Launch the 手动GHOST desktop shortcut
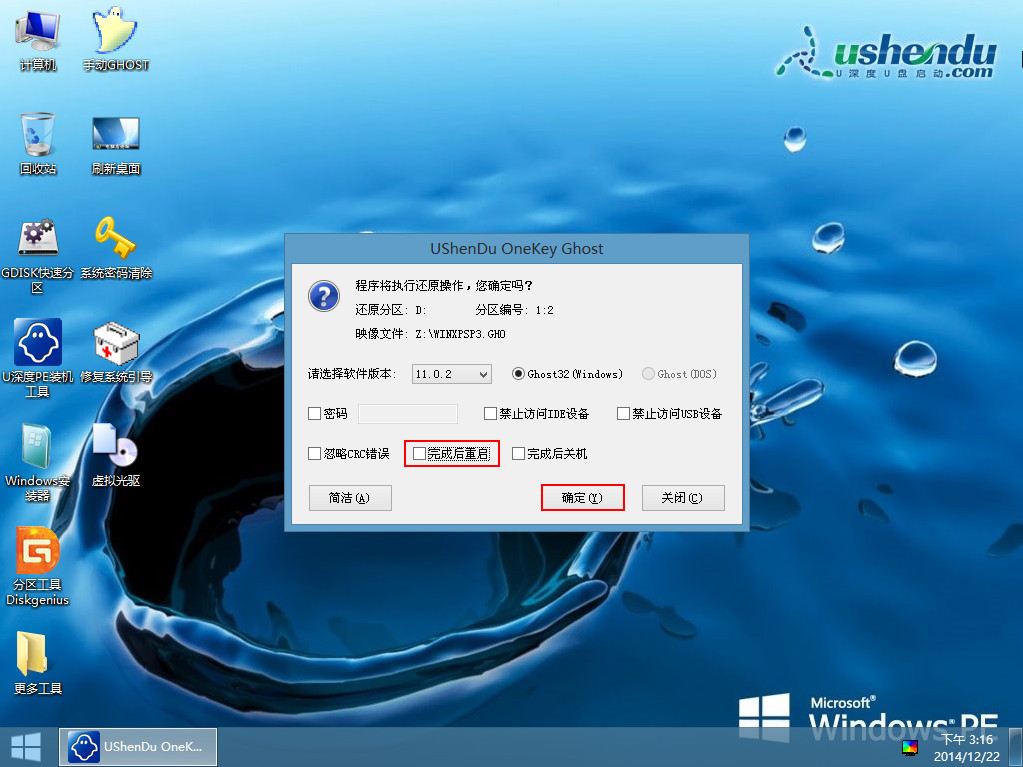The width and height of the screenshot is (1023, 767). 116,33
